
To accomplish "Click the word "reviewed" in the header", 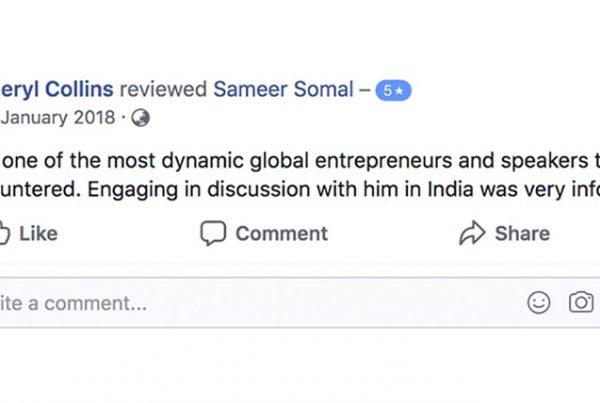I will (x=161, y=89).
